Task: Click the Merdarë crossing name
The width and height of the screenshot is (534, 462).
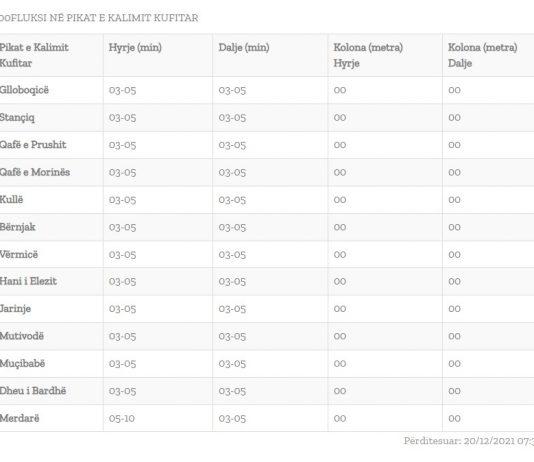Action: point(19,418)
